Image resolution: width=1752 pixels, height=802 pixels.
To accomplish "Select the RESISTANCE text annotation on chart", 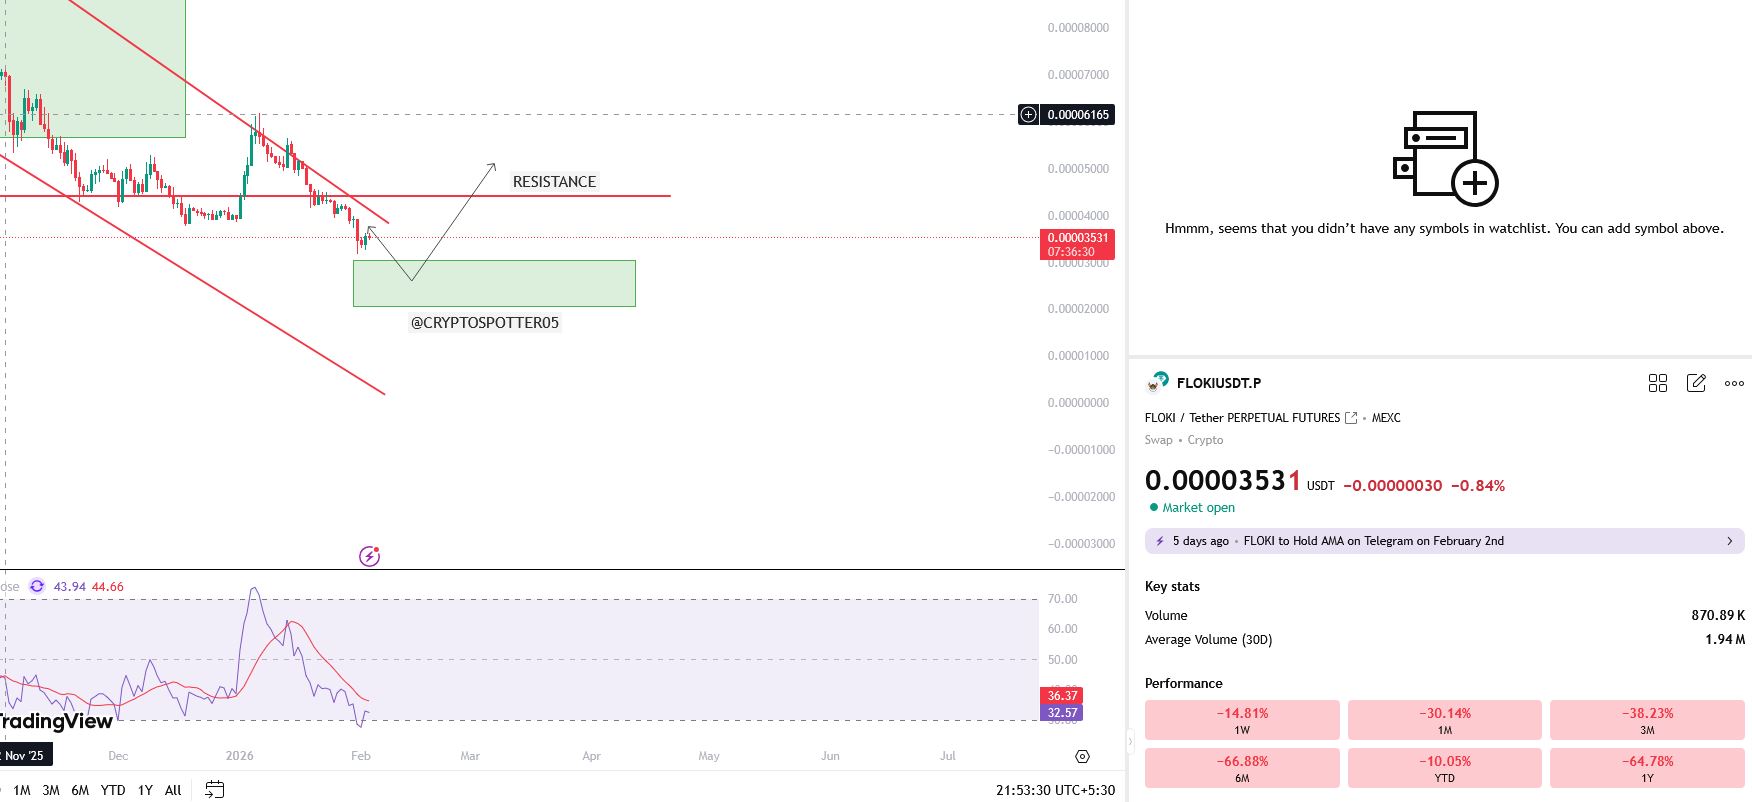I will [x=554, y=182].
